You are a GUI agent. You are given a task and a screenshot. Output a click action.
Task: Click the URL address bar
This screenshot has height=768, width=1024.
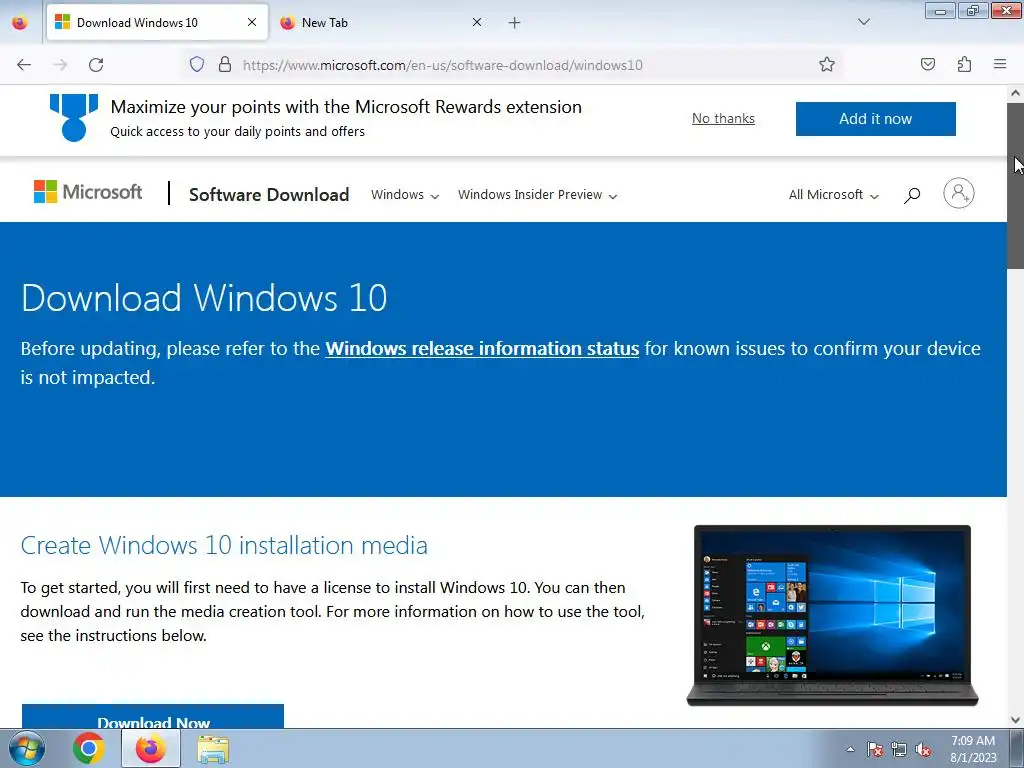(509, 65)
